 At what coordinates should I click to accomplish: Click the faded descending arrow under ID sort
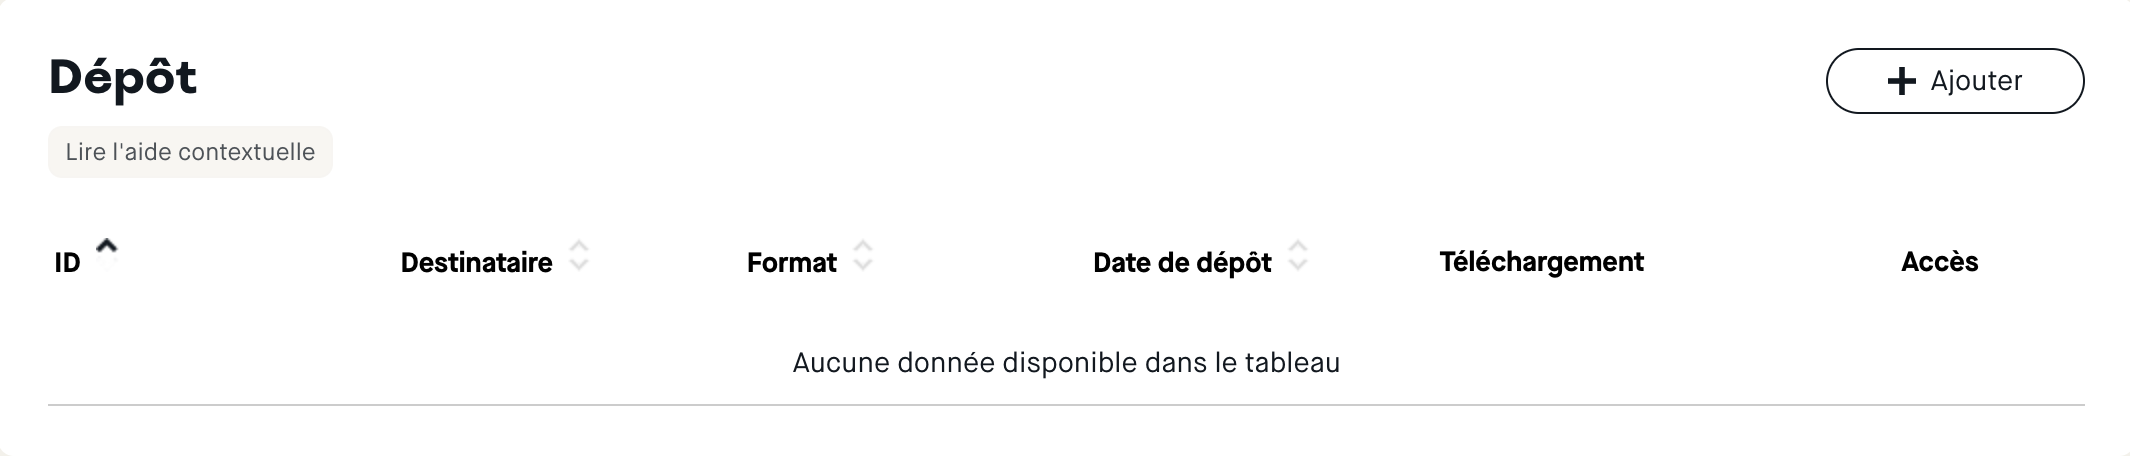coord(107,262)
